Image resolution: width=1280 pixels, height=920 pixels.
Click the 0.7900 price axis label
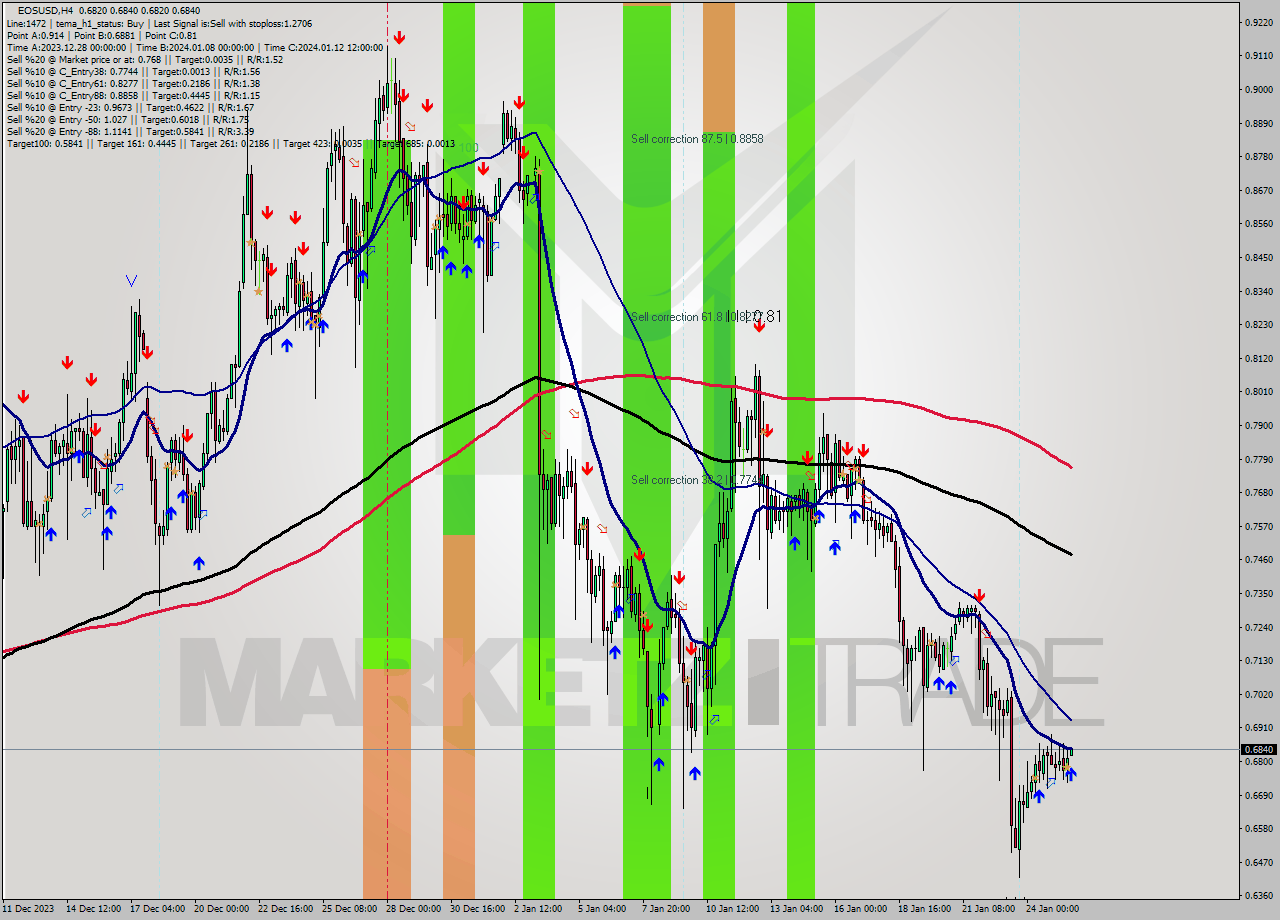coord(1259,426)
